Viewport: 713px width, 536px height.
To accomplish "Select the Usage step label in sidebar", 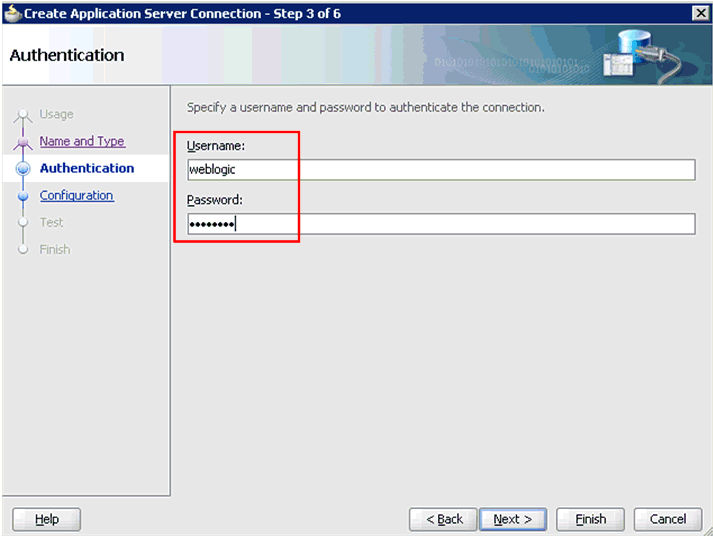I will coord(57,115).
